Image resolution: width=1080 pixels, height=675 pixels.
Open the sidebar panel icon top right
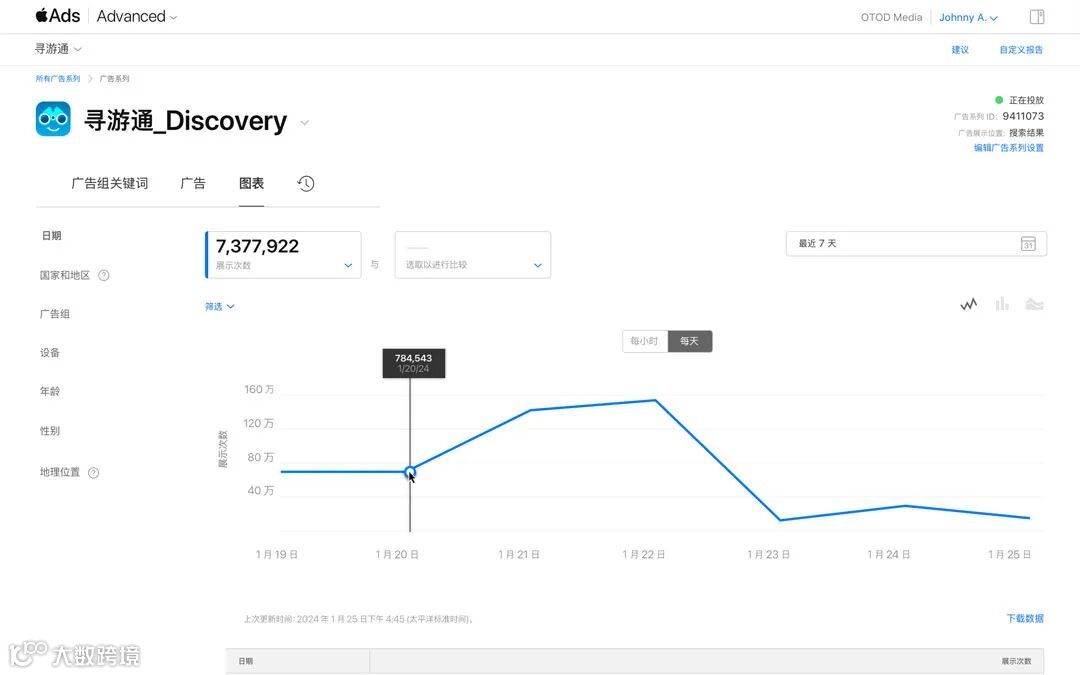pyautogui.click(x=1037, y=17)
